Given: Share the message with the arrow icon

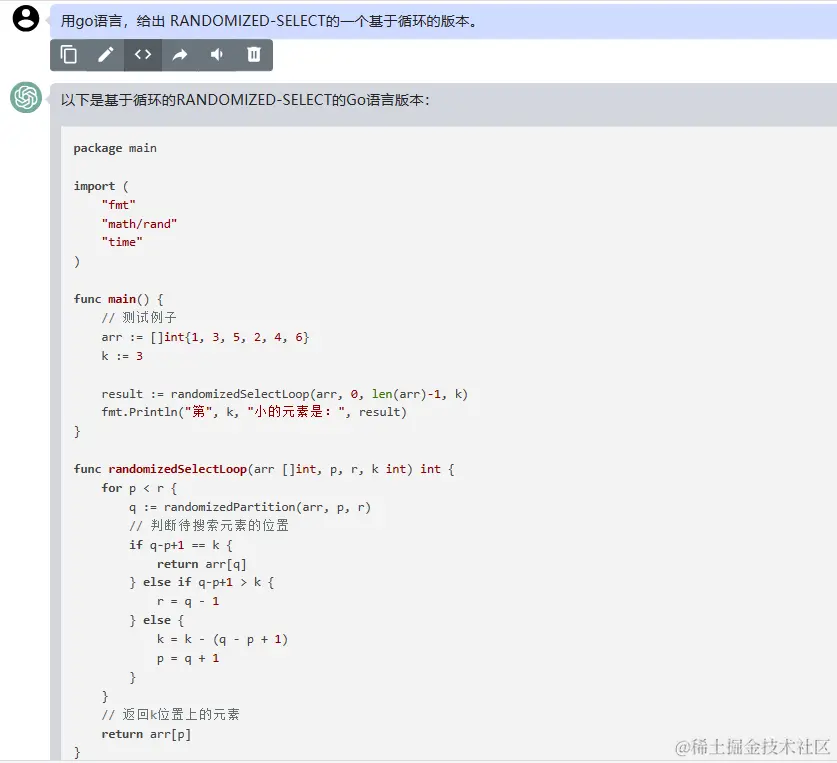Looking at the screenshot, I should [x=180, y=54].
